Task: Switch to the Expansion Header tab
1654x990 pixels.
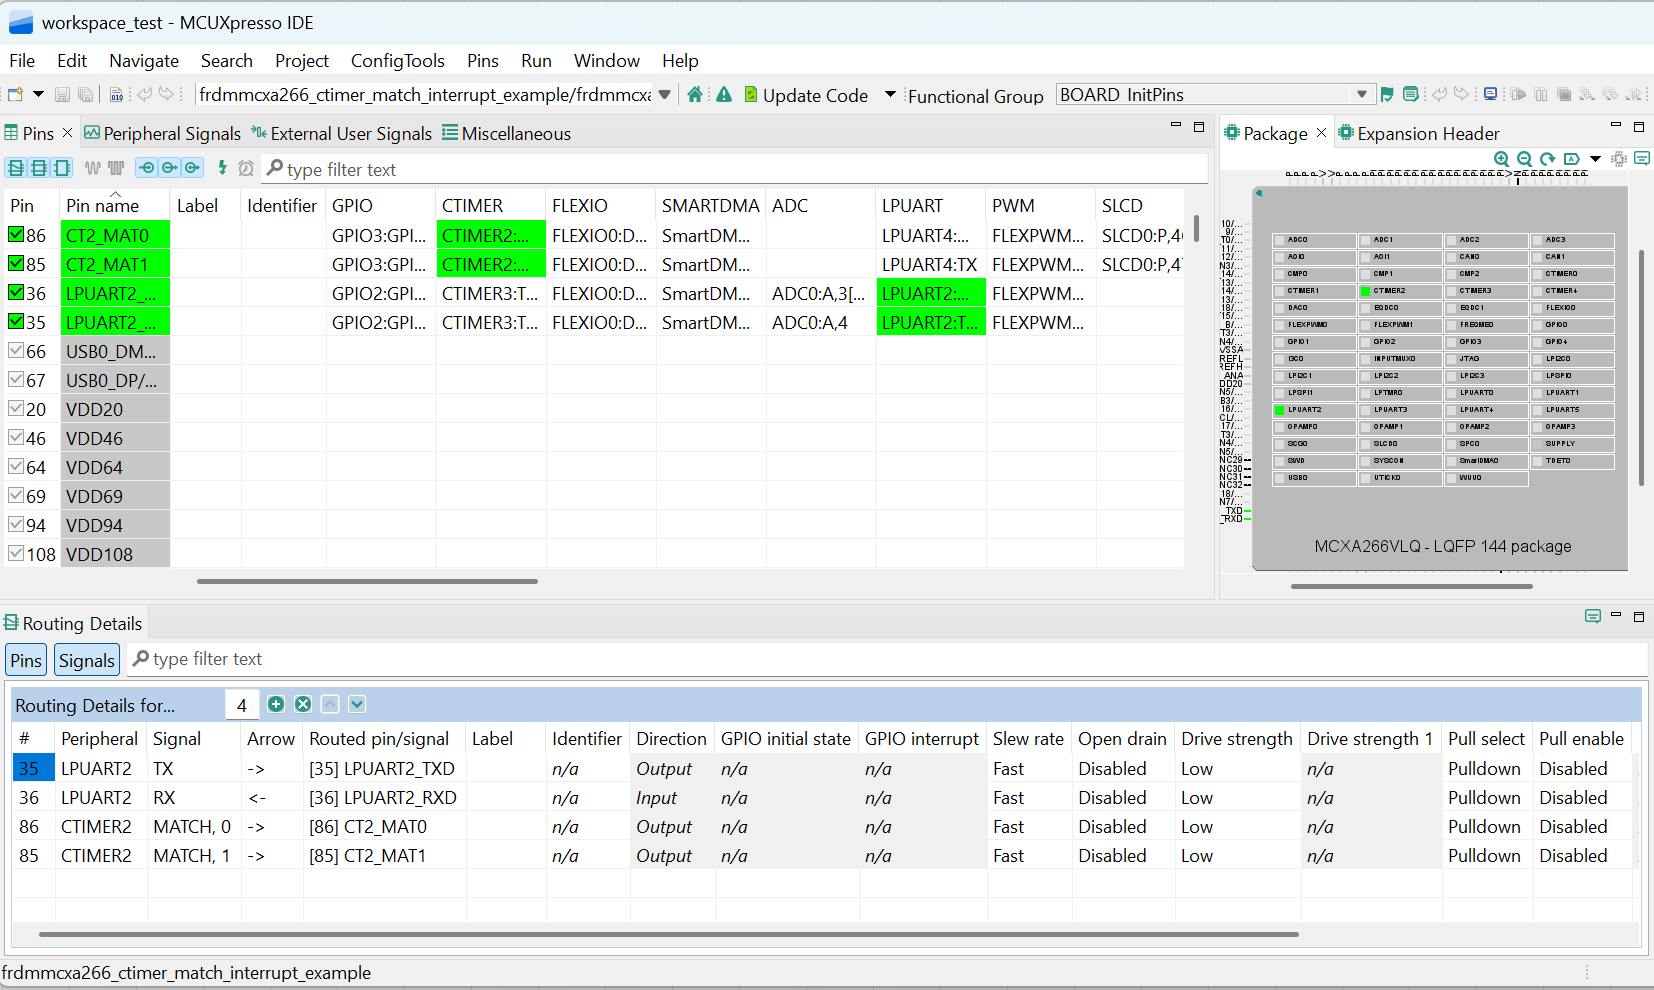Action: [x=1427, y=133]
